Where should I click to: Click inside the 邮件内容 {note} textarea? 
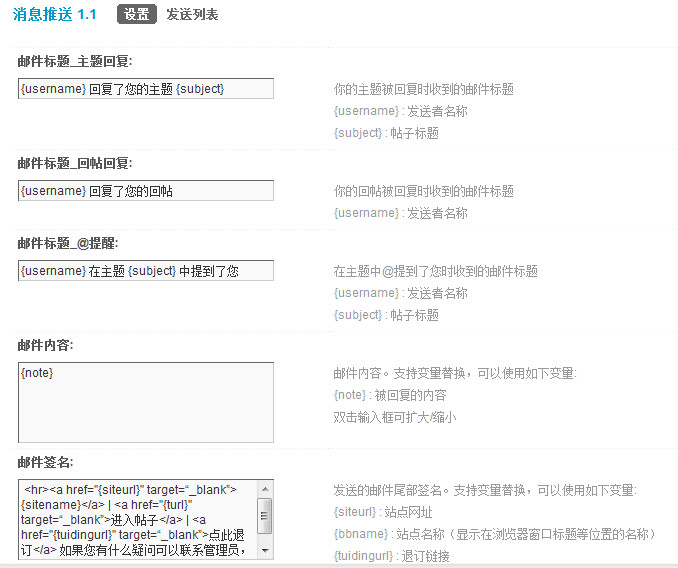point(146,402)
